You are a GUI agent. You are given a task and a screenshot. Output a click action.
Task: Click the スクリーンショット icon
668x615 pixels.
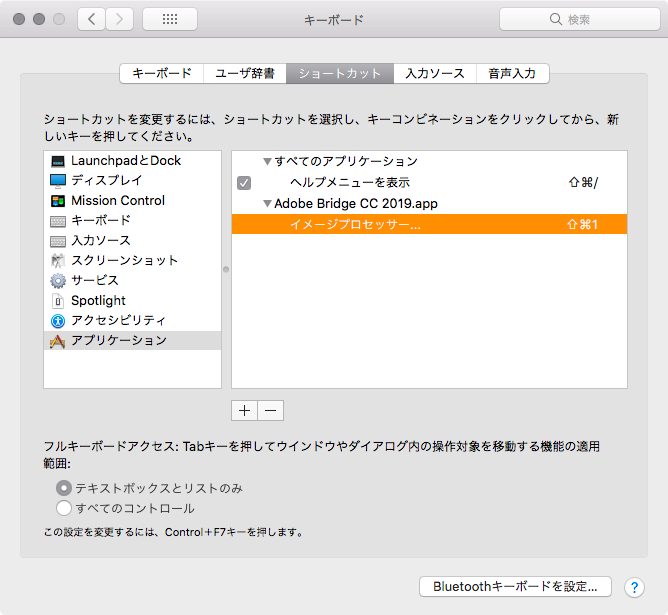[58, 261]
